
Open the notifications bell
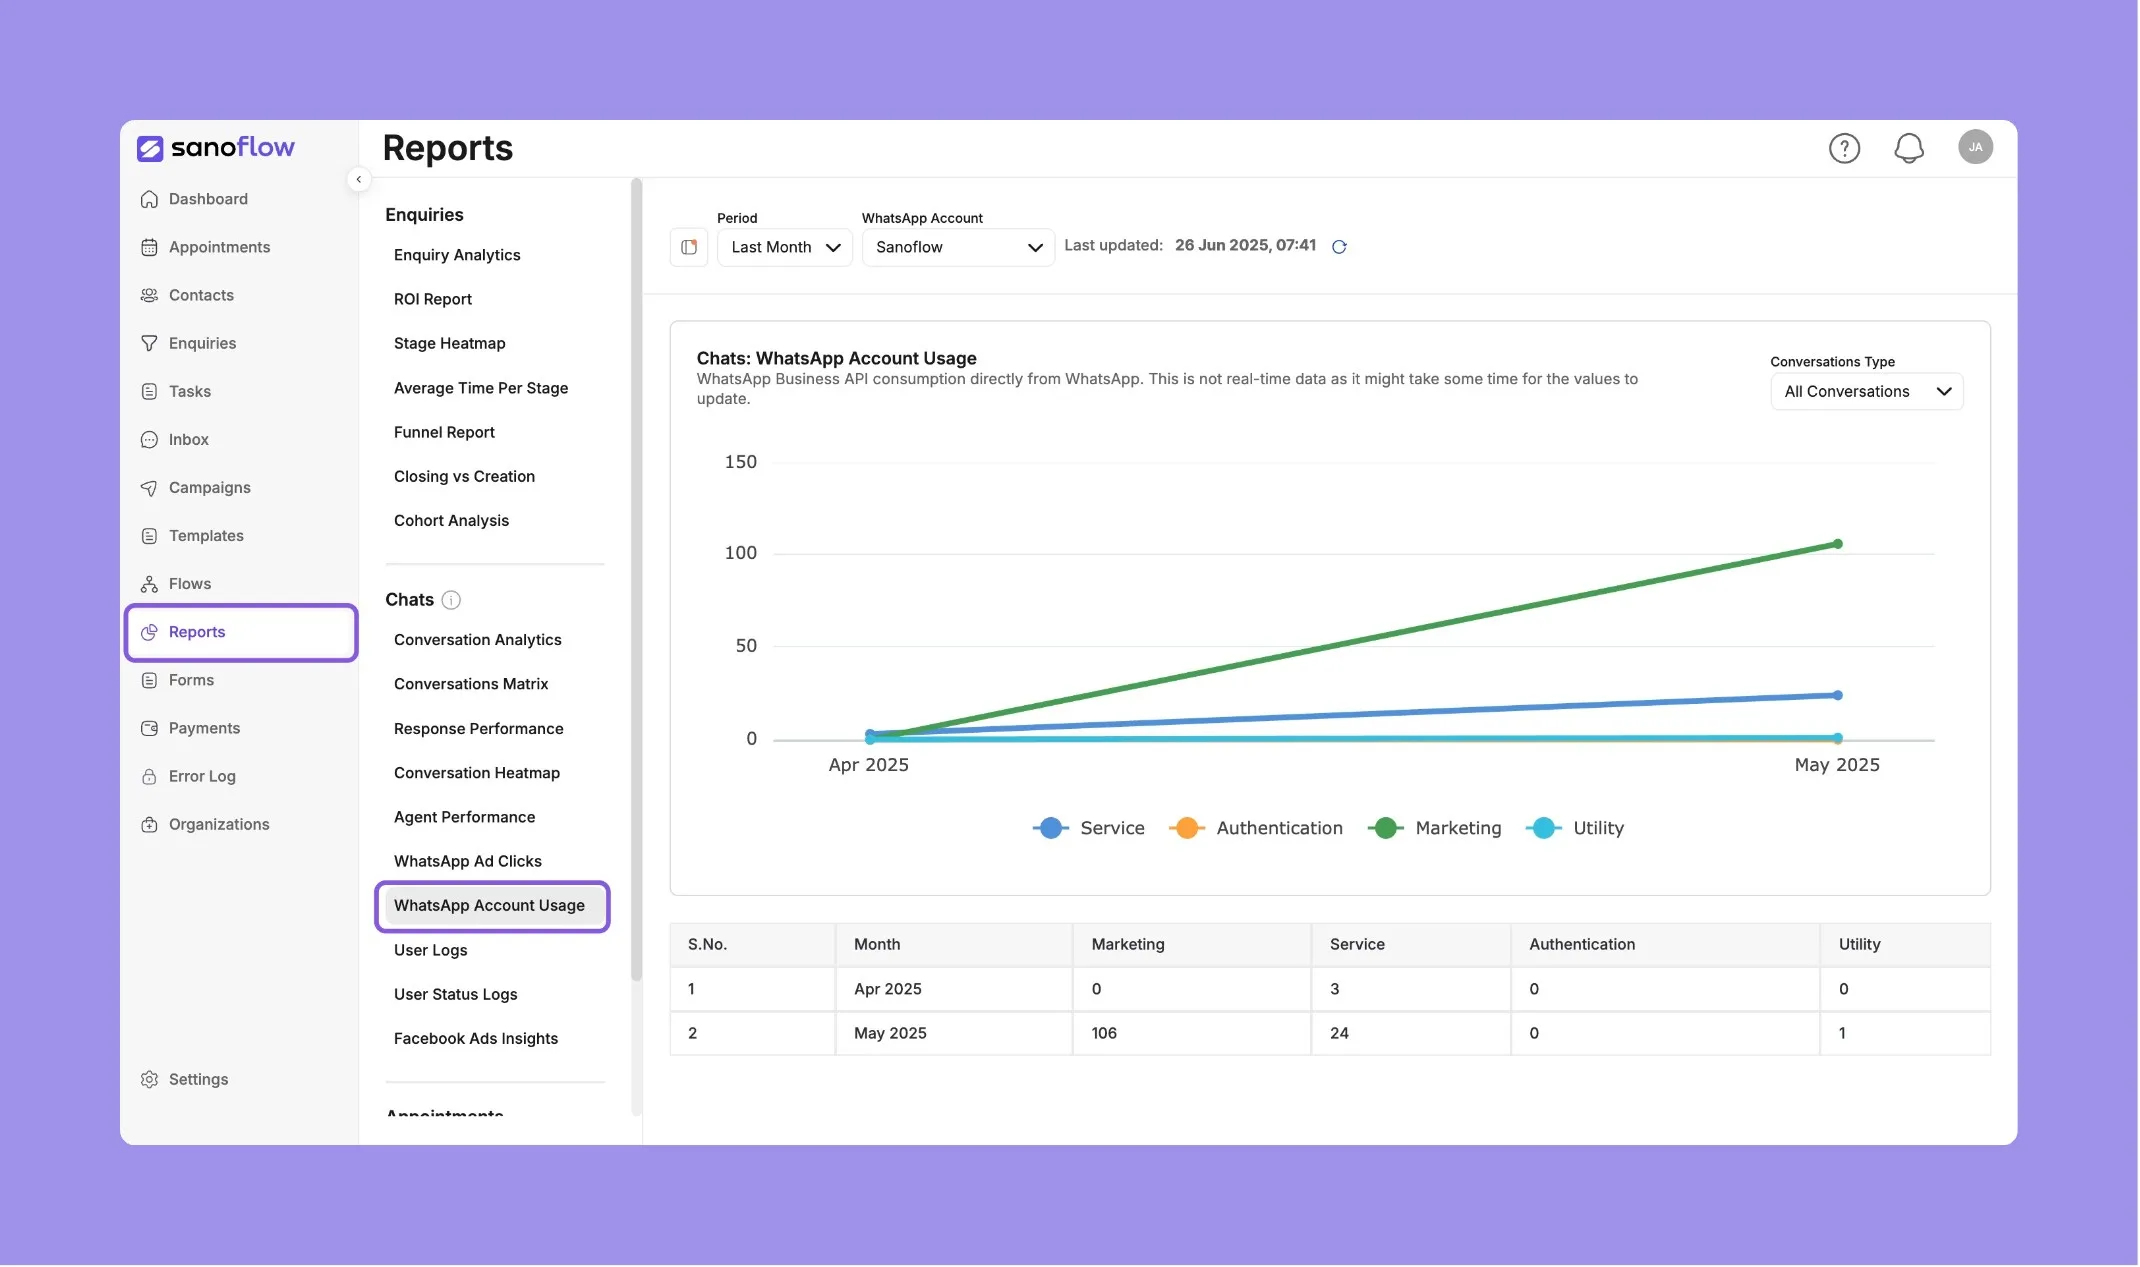click(x=1911, y=148)
